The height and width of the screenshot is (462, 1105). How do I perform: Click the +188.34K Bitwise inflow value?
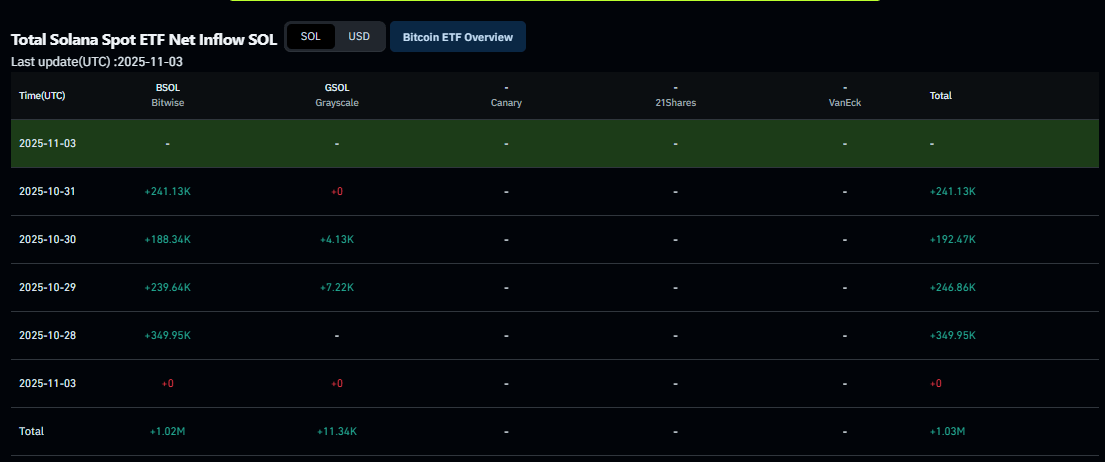coord(168,240)
